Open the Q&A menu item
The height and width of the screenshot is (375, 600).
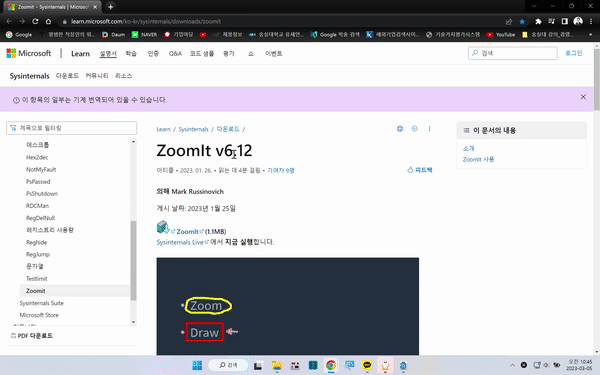point(175,54)
